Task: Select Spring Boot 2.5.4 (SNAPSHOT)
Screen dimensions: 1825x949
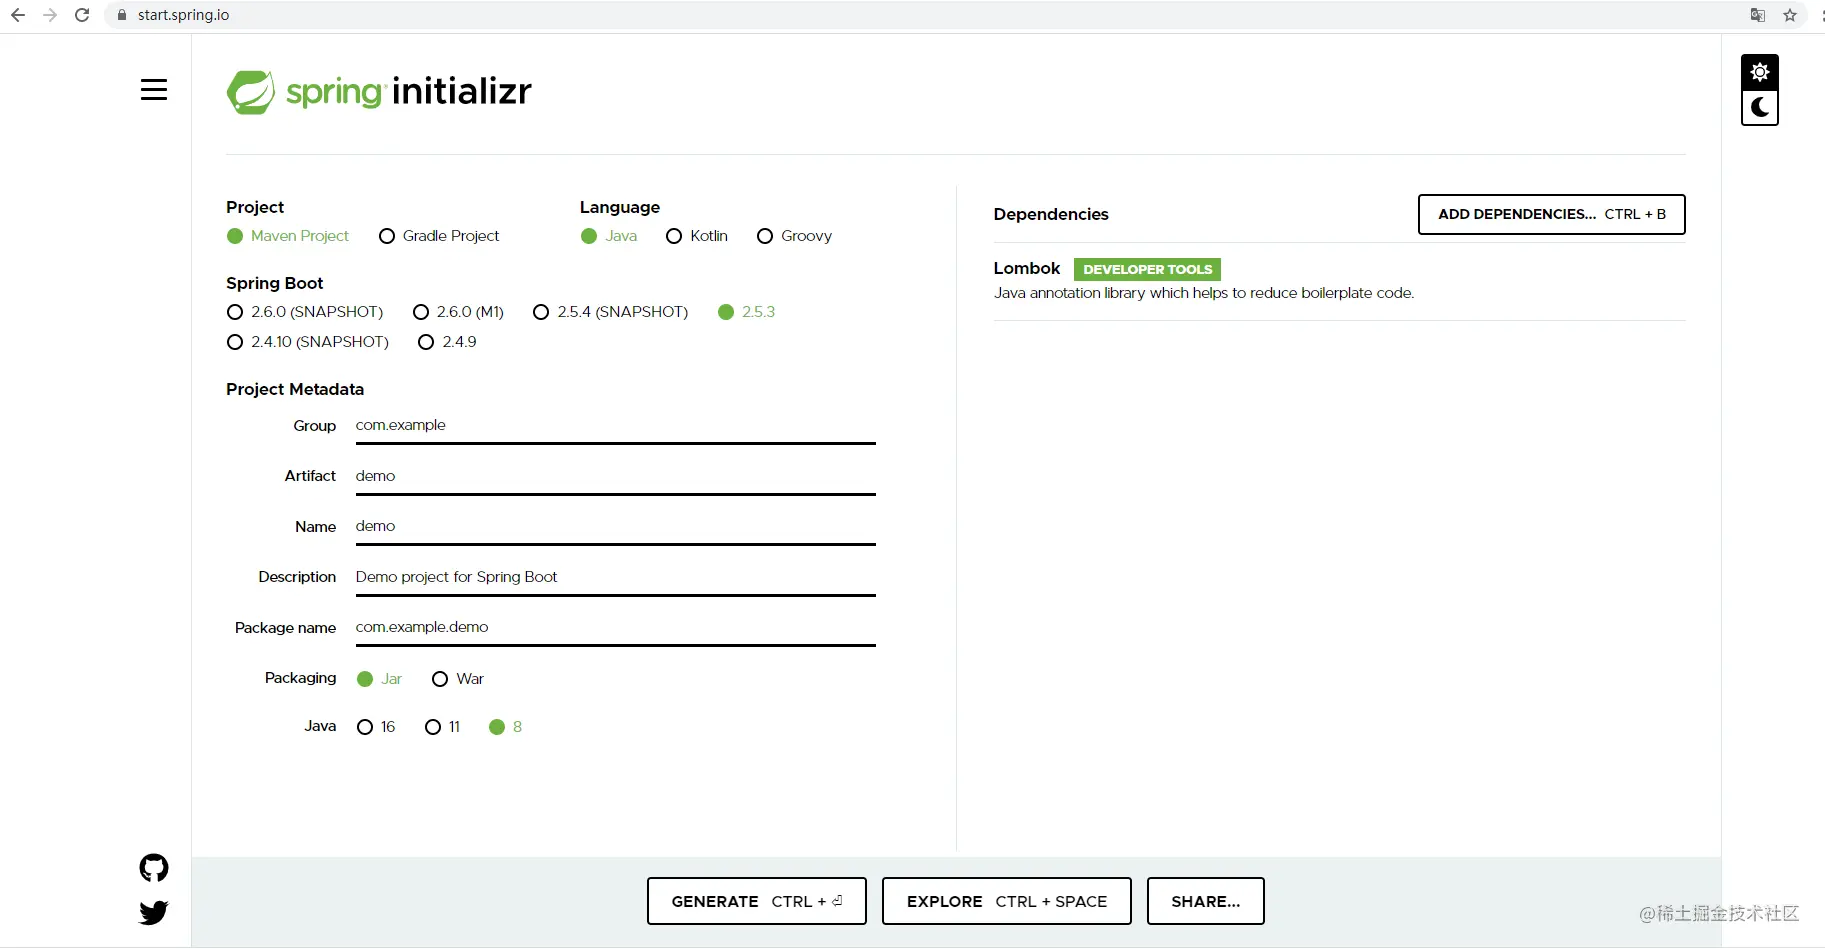Action: click(611, 312)
